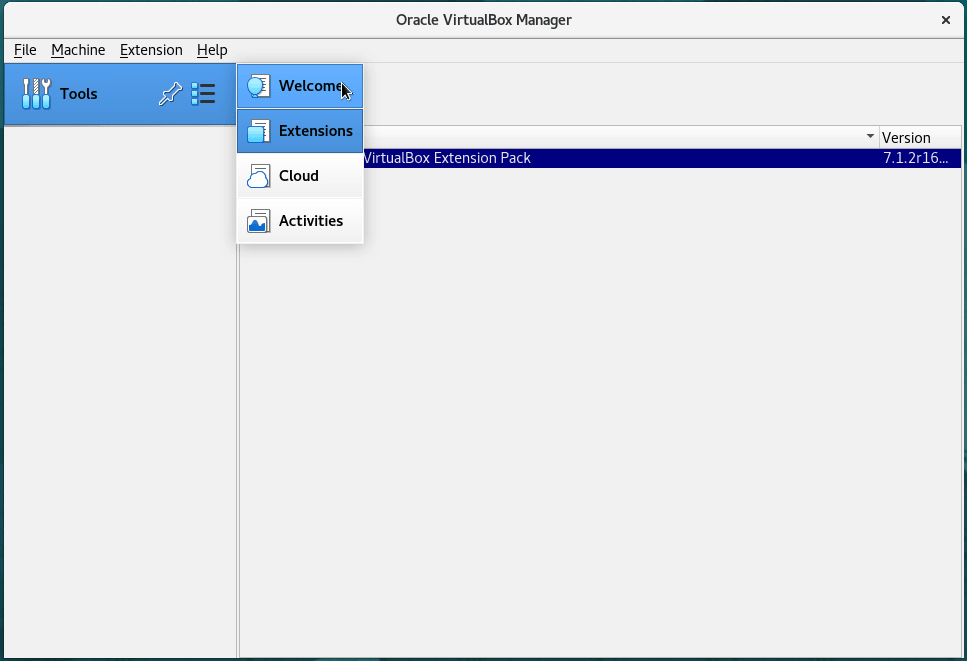This screenshot has height=661, width=967.
Task: Click the Welcome balloon icon
Action: point(258,86)
